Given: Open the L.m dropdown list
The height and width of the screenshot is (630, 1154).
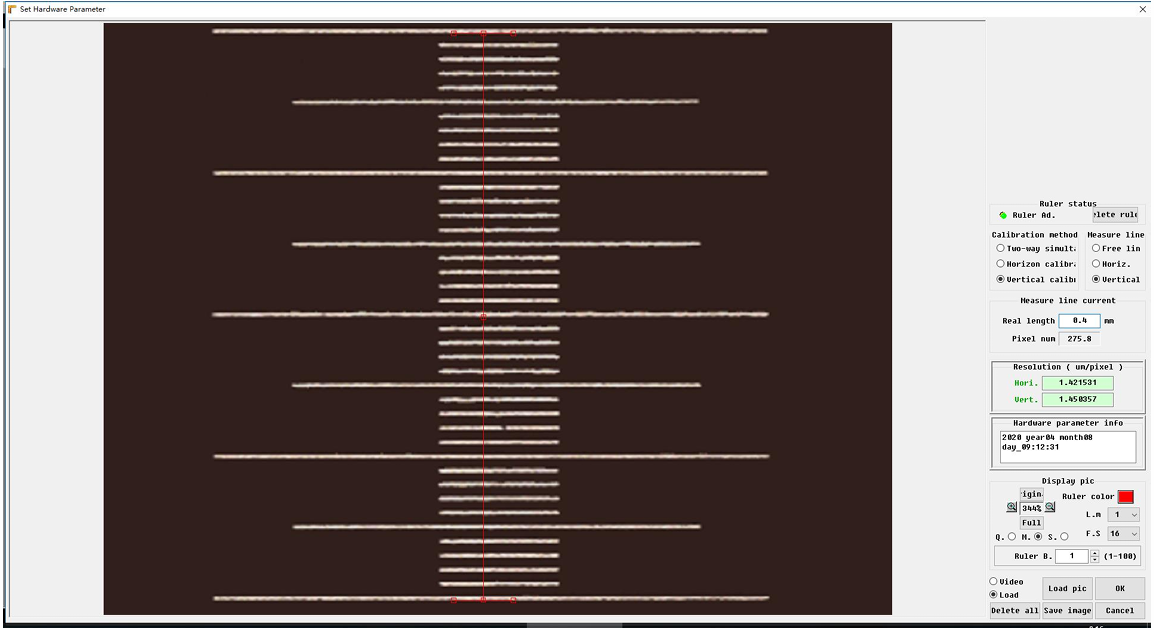Looking at the screenshot, I should [1123, 514].
